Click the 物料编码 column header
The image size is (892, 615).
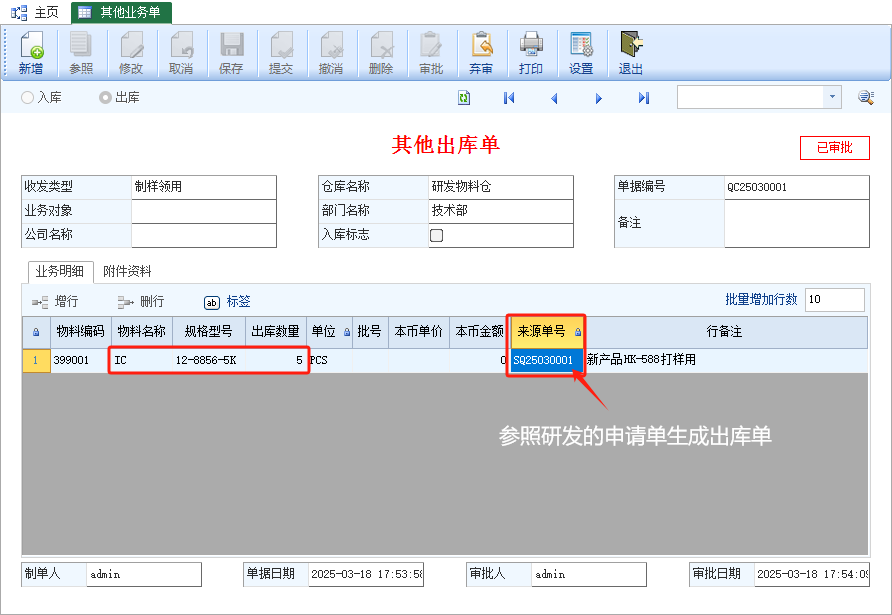click(x=81, y=332)
